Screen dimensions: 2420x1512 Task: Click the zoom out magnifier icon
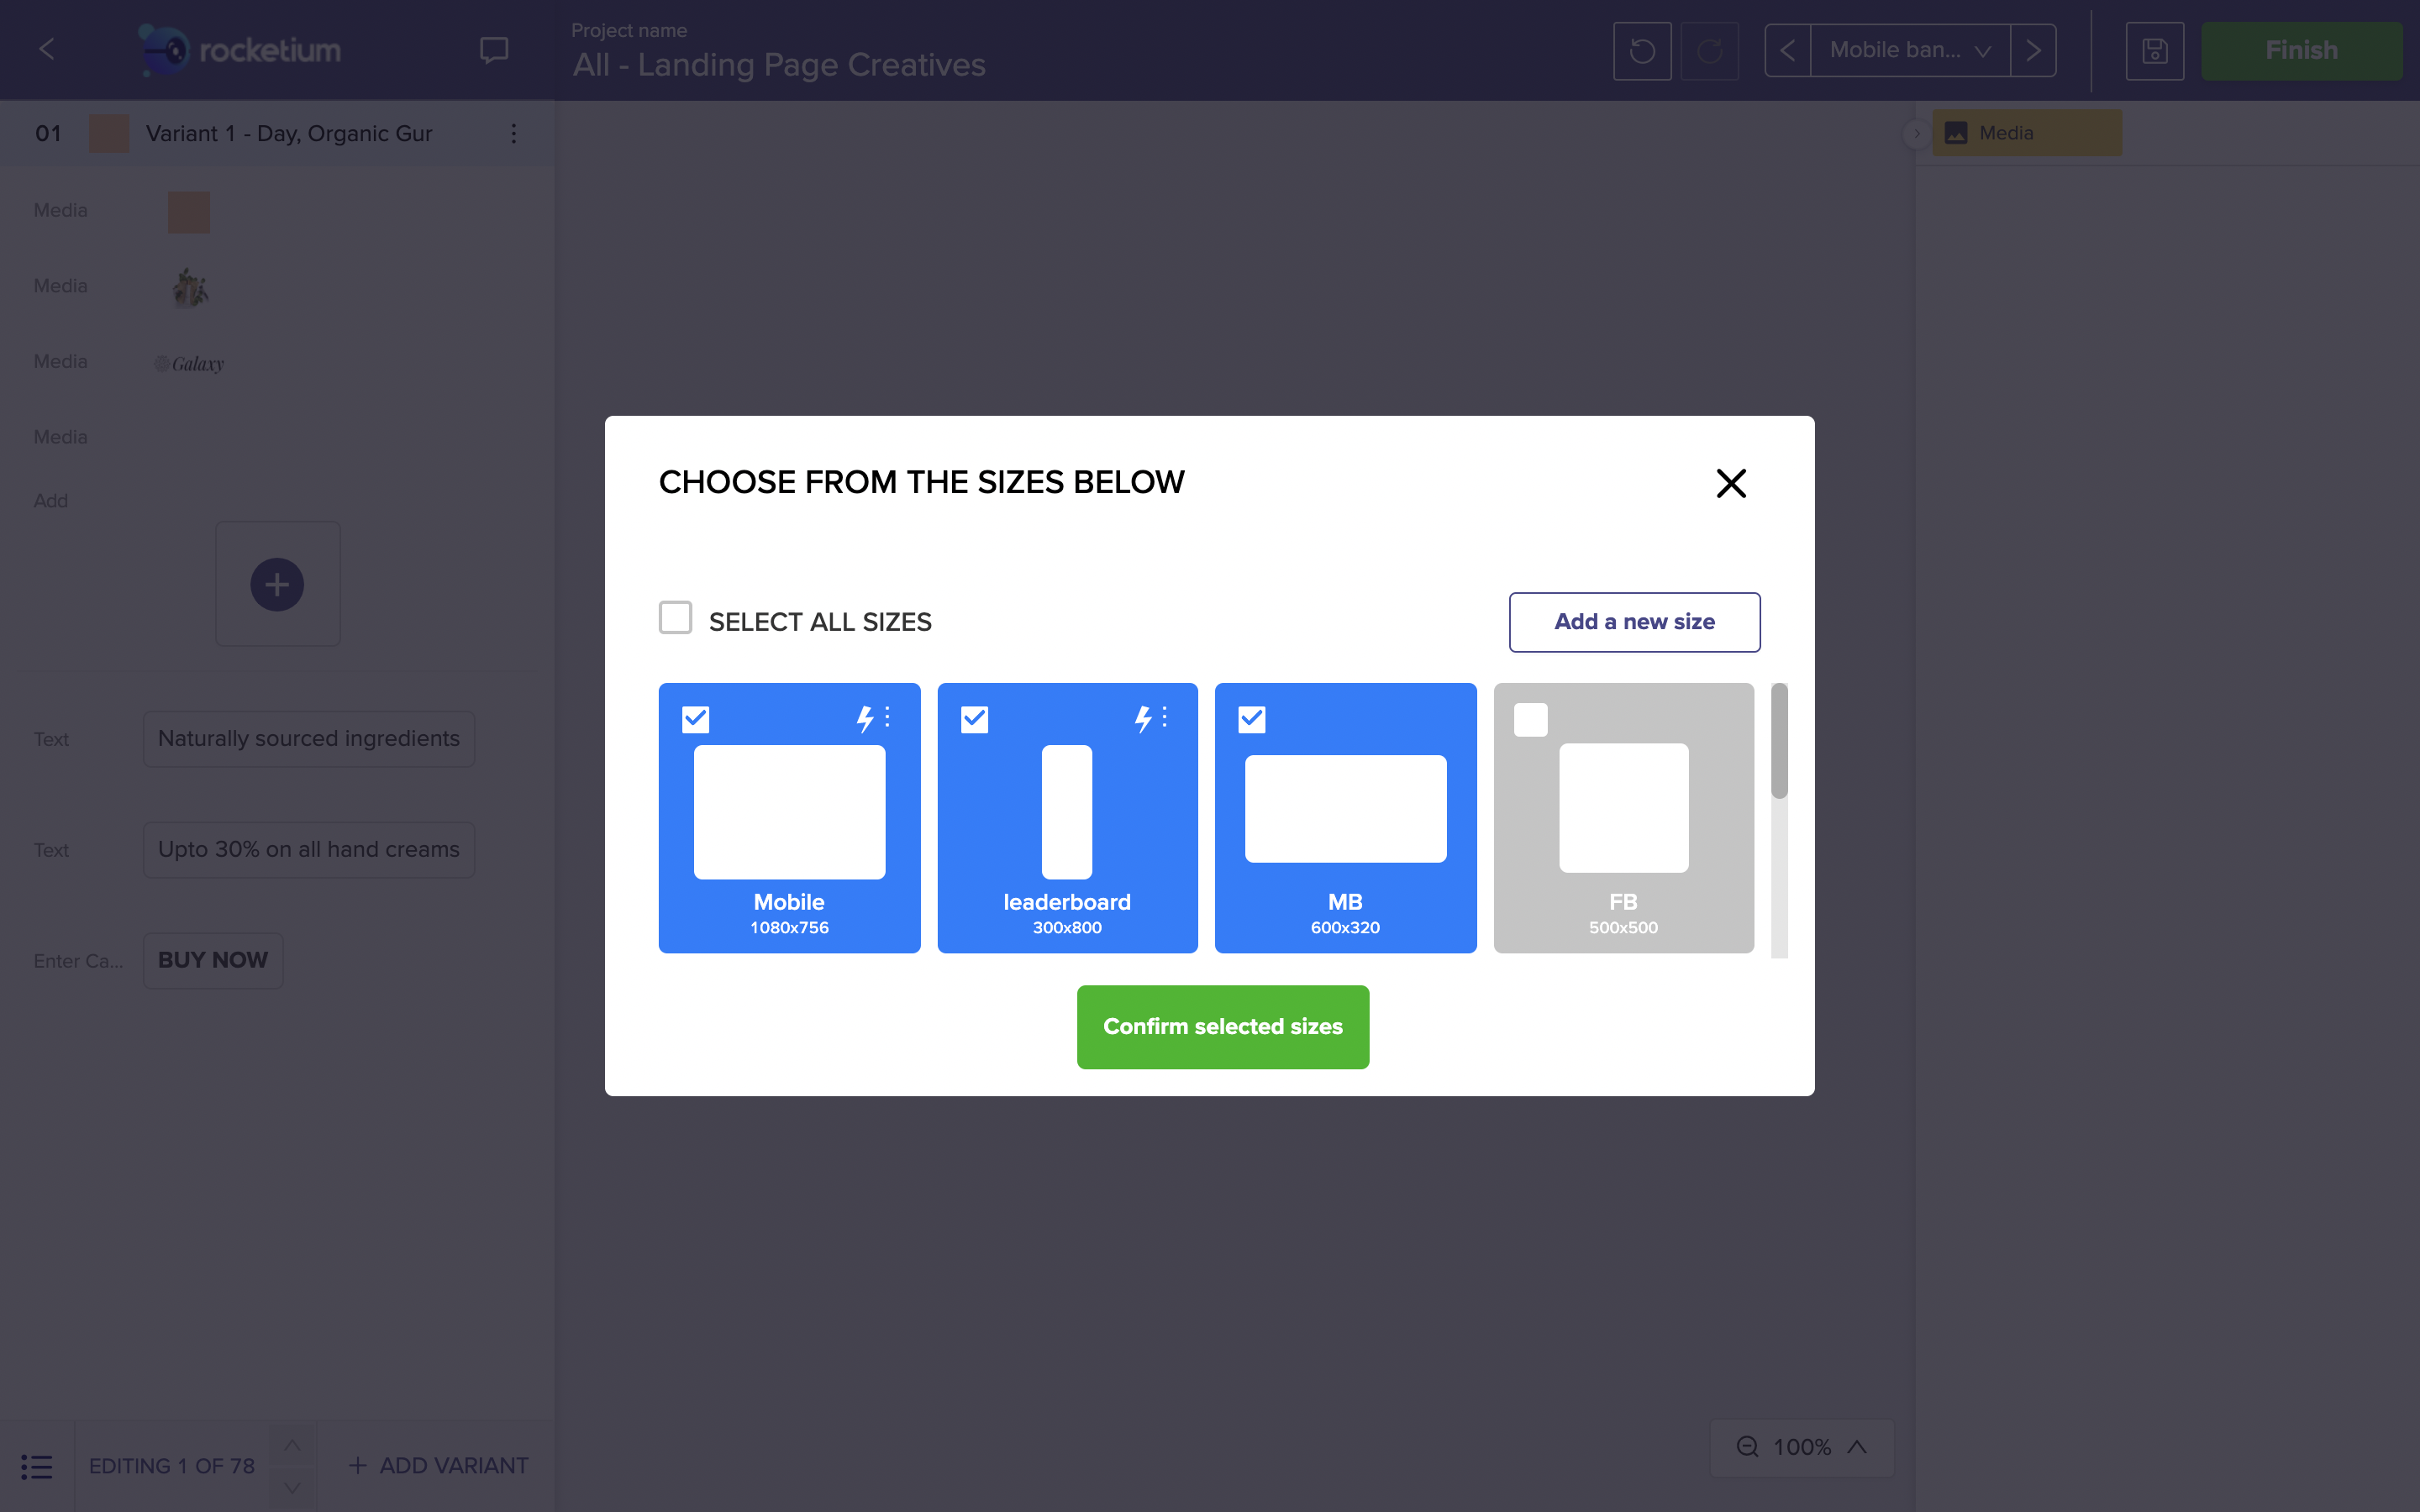pos(1747,1447)
